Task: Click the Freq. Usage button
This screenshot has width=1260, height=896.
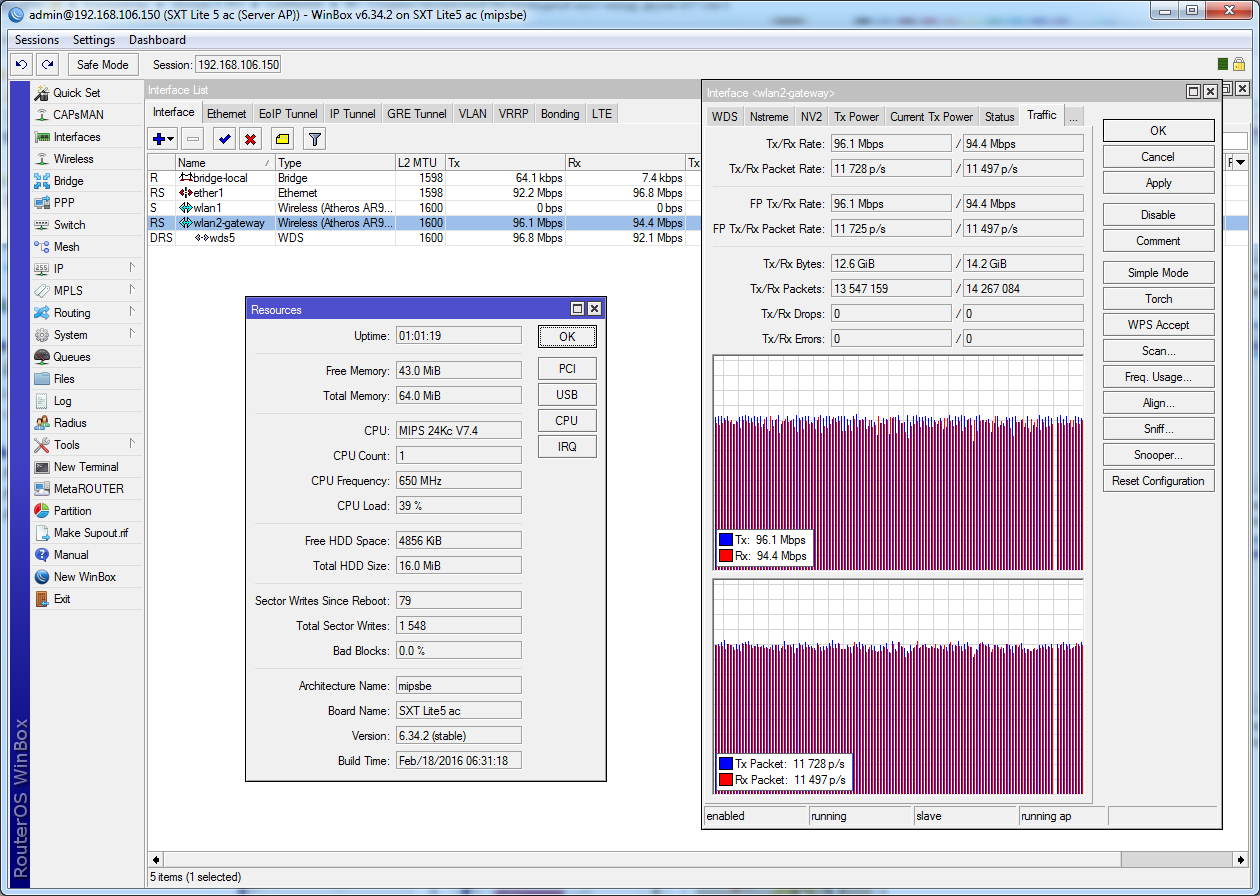Action: (x=1159, y=377)
